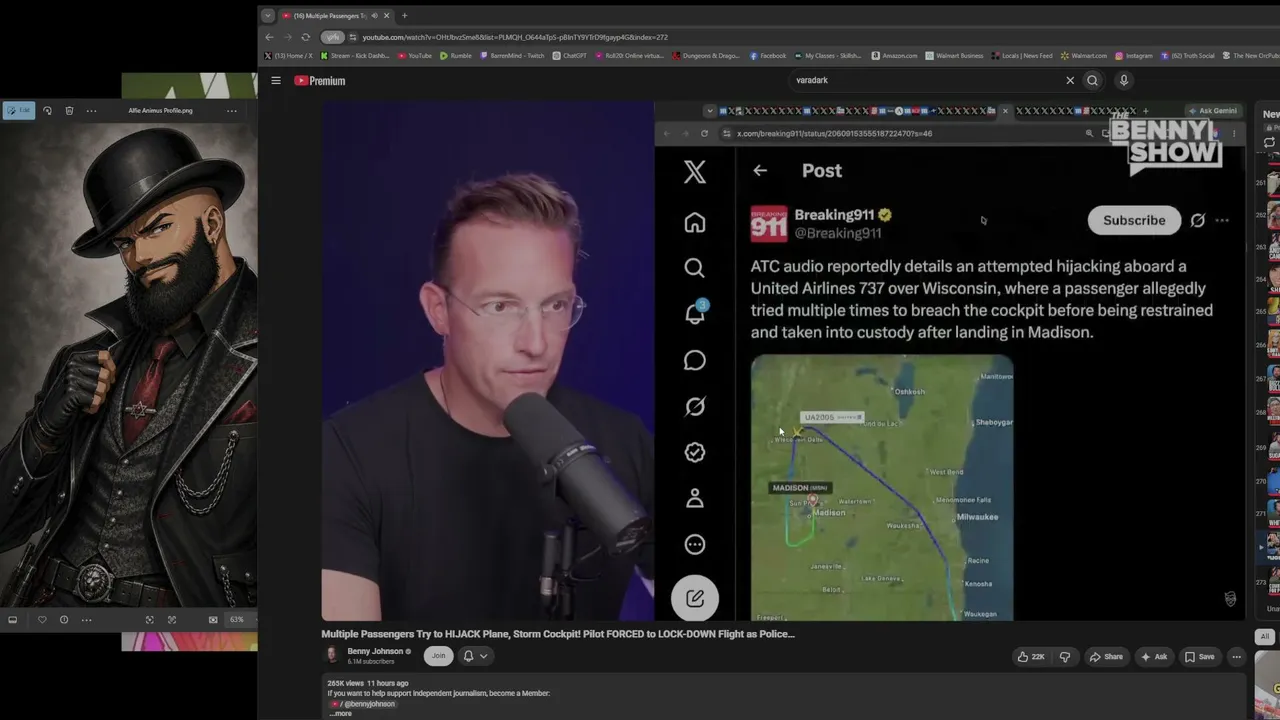Rotate the image in the Photos window
The image size is (1280, 720).
(x=47, y=111)
